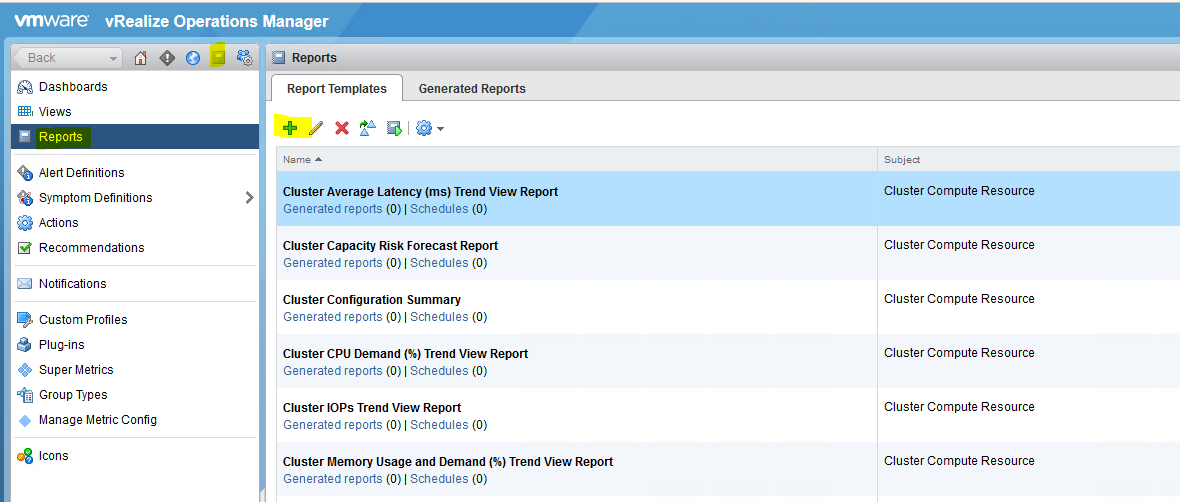1180x502 pixels.
Task: Select Cluster Average Latency (ms) Trend View Report
Action: (420, 191)
